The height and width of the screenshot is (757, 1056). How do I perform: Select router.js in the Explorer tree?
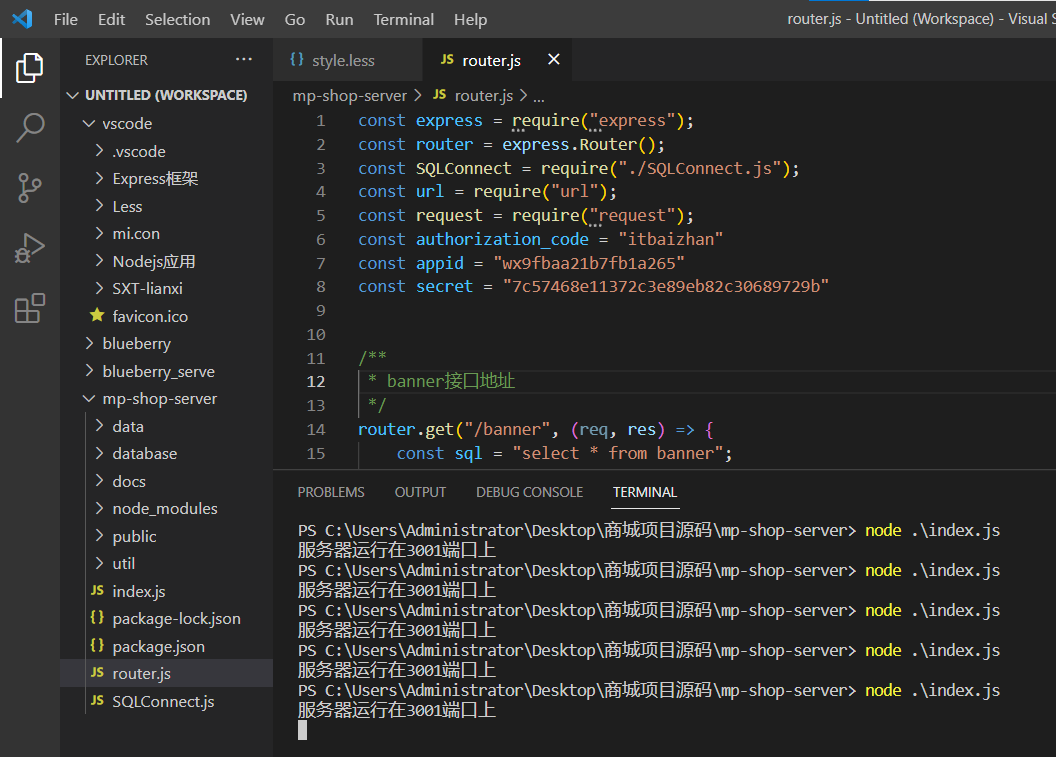(167, 673)
